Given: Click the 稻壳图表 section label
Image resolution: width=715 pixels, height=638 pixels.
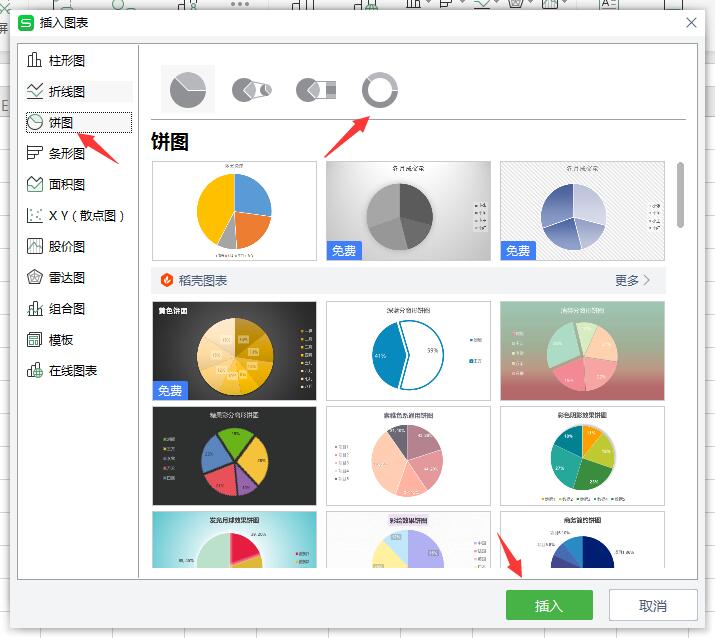Looking at the screenshot, I should pyautogui.click(x=202, y=280).
